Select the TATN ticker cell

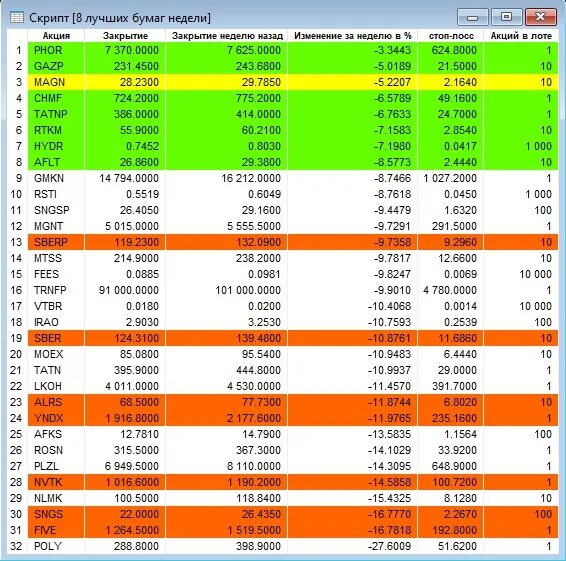[56, 370]
